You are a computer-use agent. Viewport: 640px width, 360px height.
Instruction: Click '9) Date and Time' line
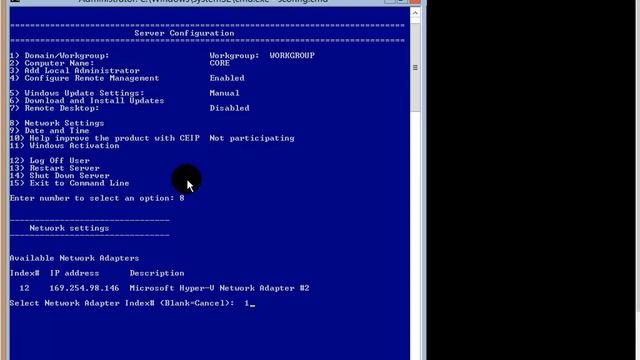tap(49, 131)
